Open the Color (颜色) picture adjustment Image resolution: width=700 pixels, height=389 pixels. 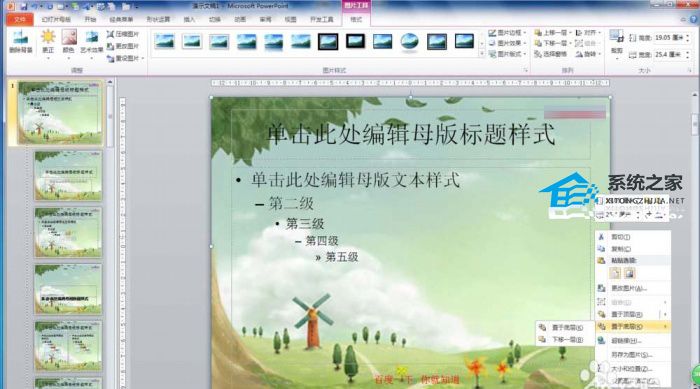pyautogui.click(x=69, y=42)
